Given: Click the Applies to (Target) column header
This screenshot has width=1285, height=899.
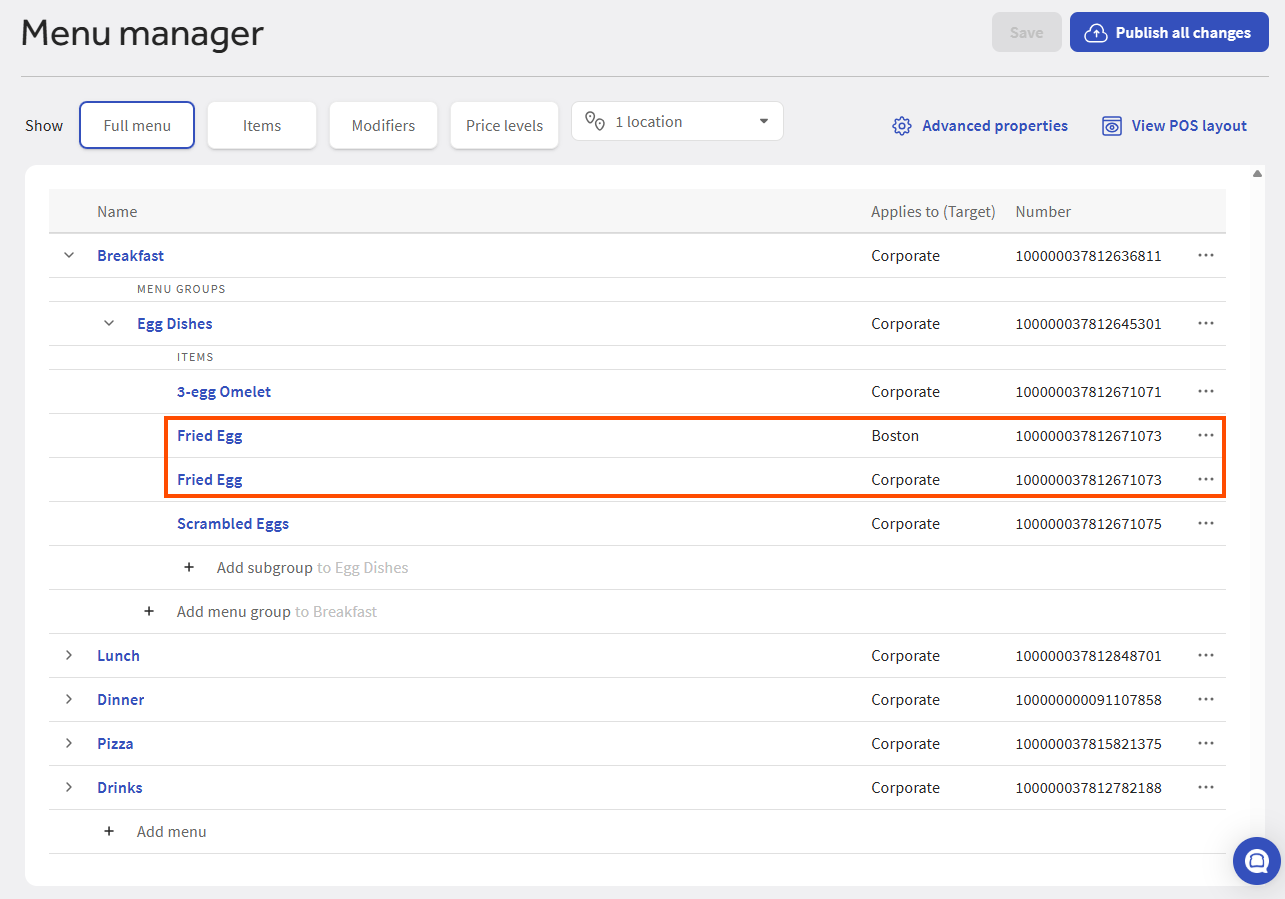Looking at the screenshot, I should (933, 212).
